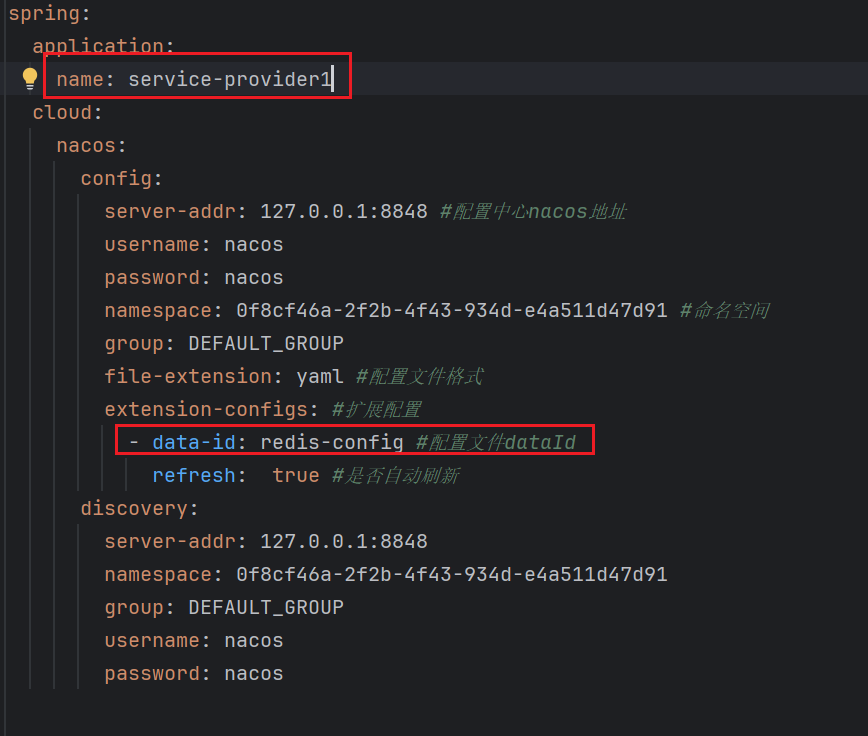The image size is (868, 736).
Task: Click 'group: DEFAULT_GROUP' under config
Action: [224, 344]
